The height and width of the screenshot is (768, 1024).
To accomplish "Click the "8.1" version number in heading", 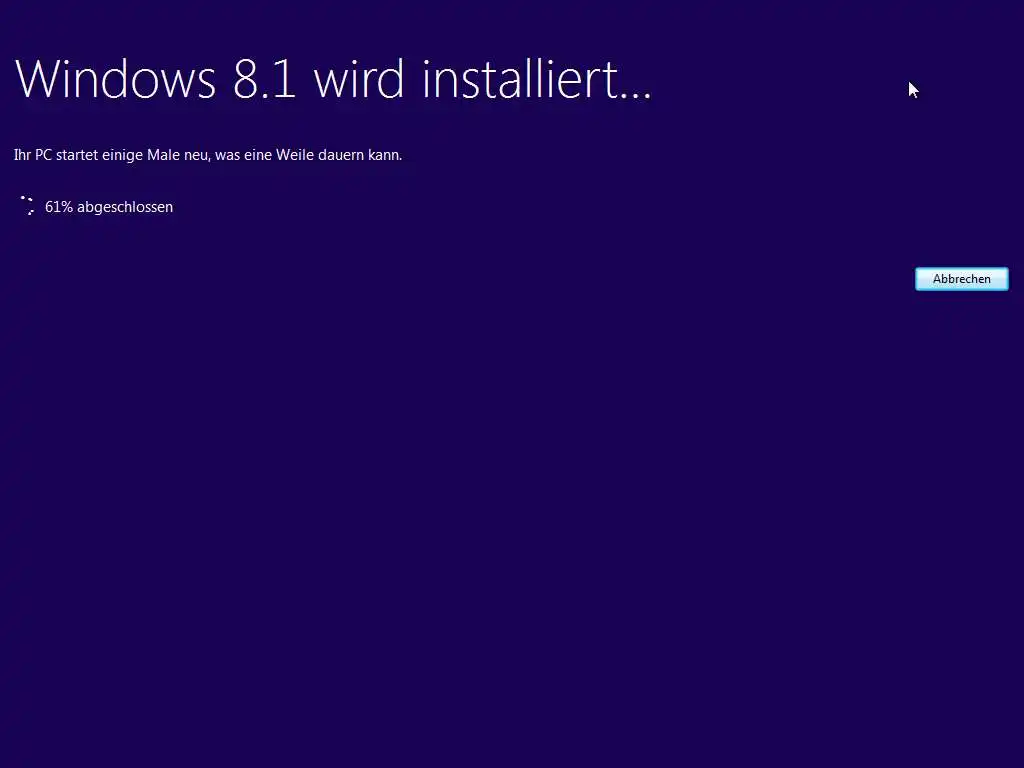I will tap(264, 79).
